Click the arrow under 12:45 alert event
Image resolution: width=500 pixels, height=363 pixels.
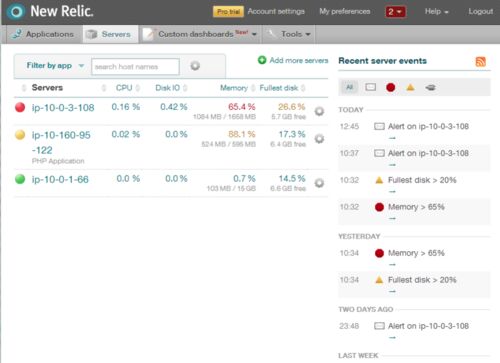(392, 138)
